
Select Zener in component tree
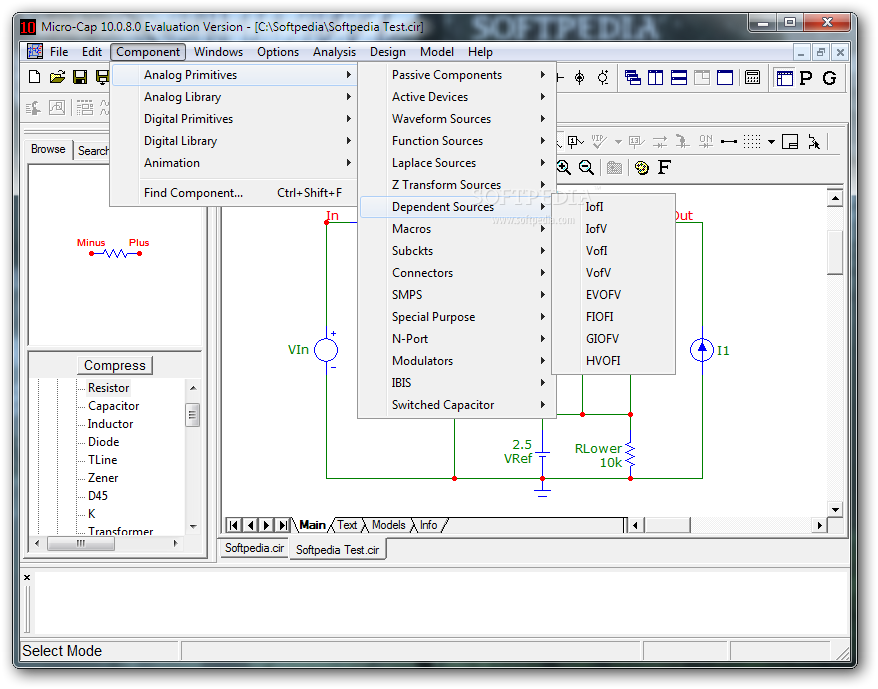pyautogui.click(x=103, y=478)
